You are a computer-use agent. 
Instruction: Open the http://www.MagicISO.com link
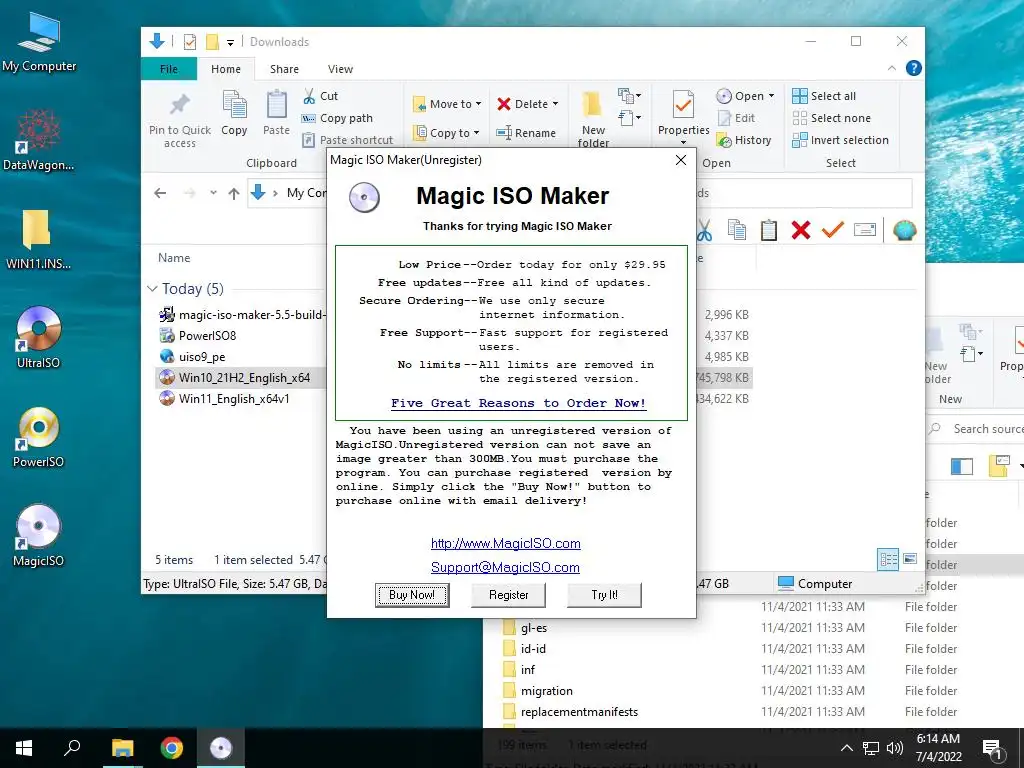click(505, 543)
